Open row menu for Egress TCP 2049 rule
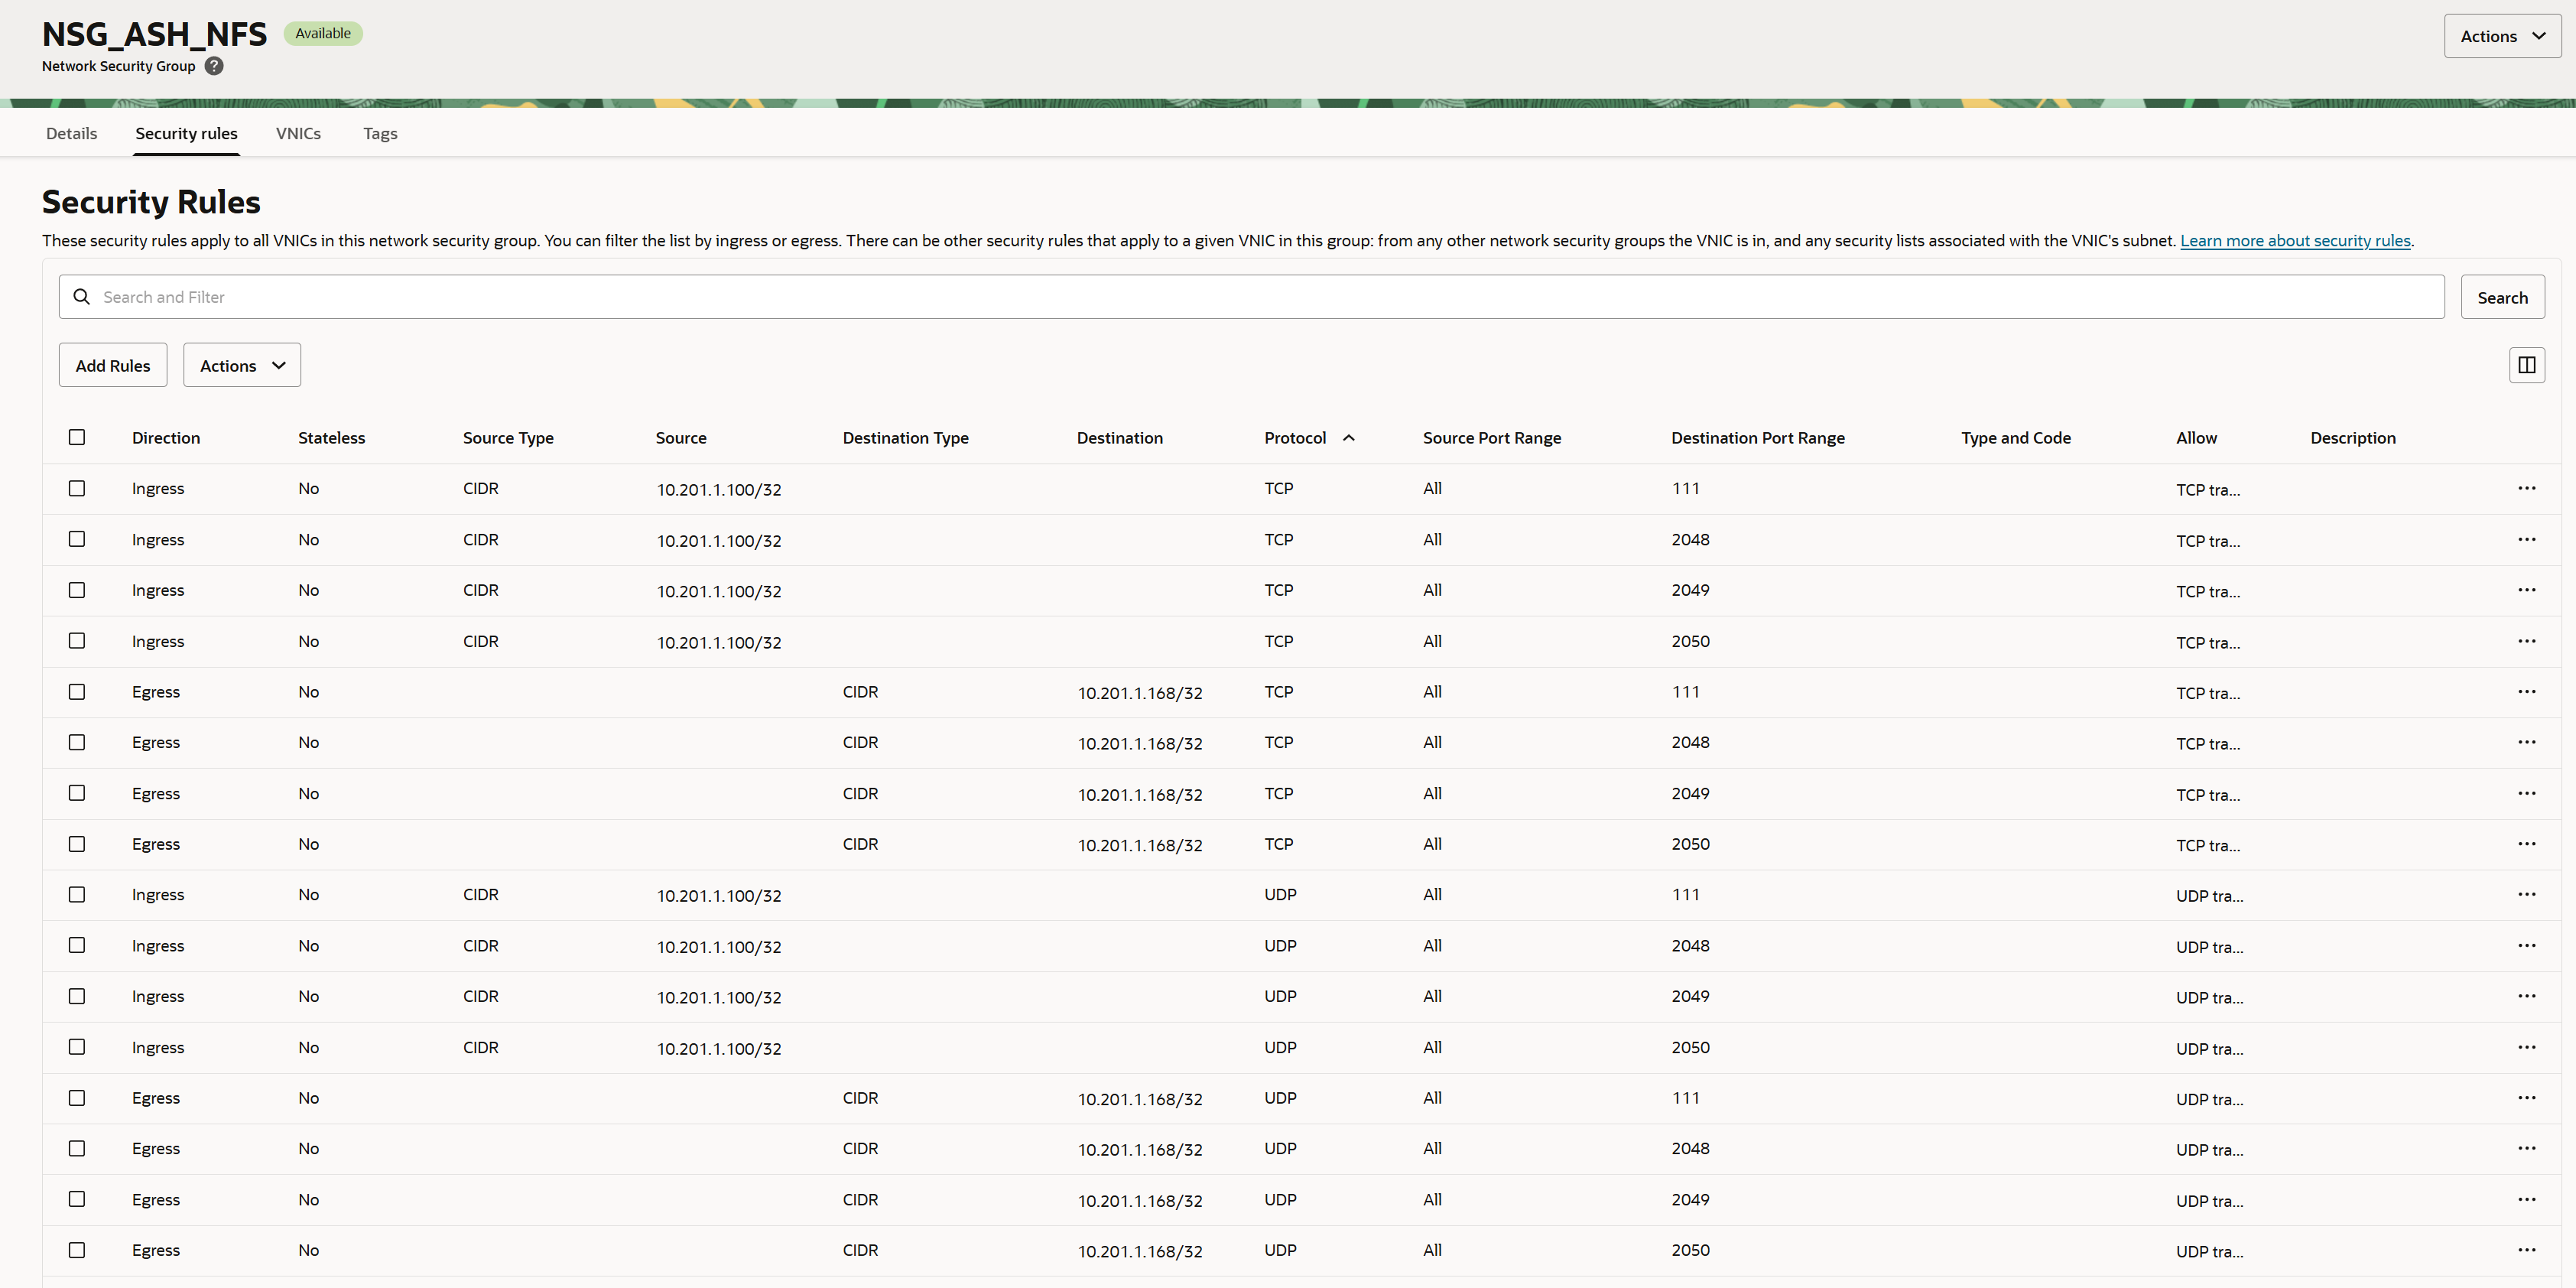Image resolution: width=2576 pixels, height=1288 pixels. point(2526,793)
